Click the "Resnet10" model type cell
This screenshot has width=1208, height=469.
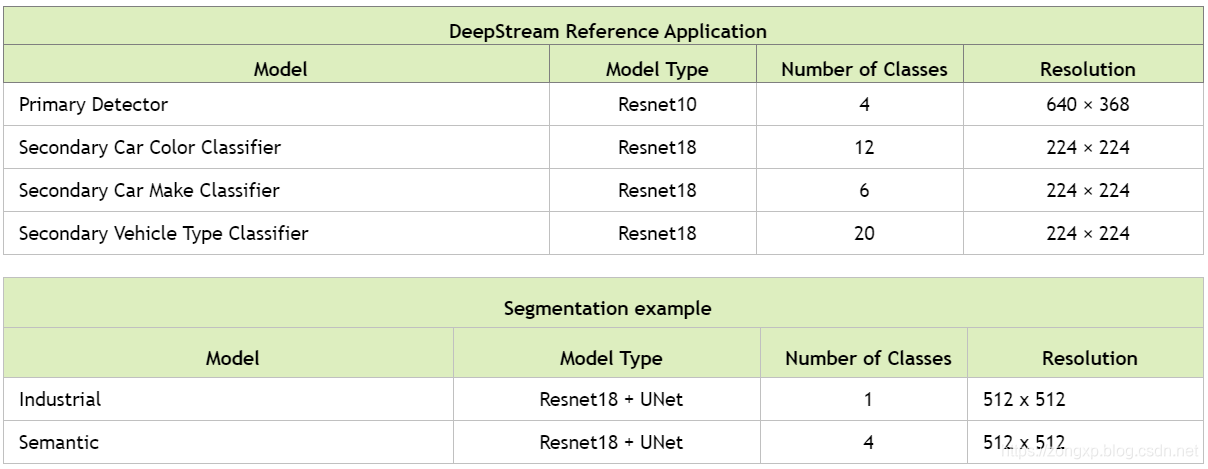[657, 104]
